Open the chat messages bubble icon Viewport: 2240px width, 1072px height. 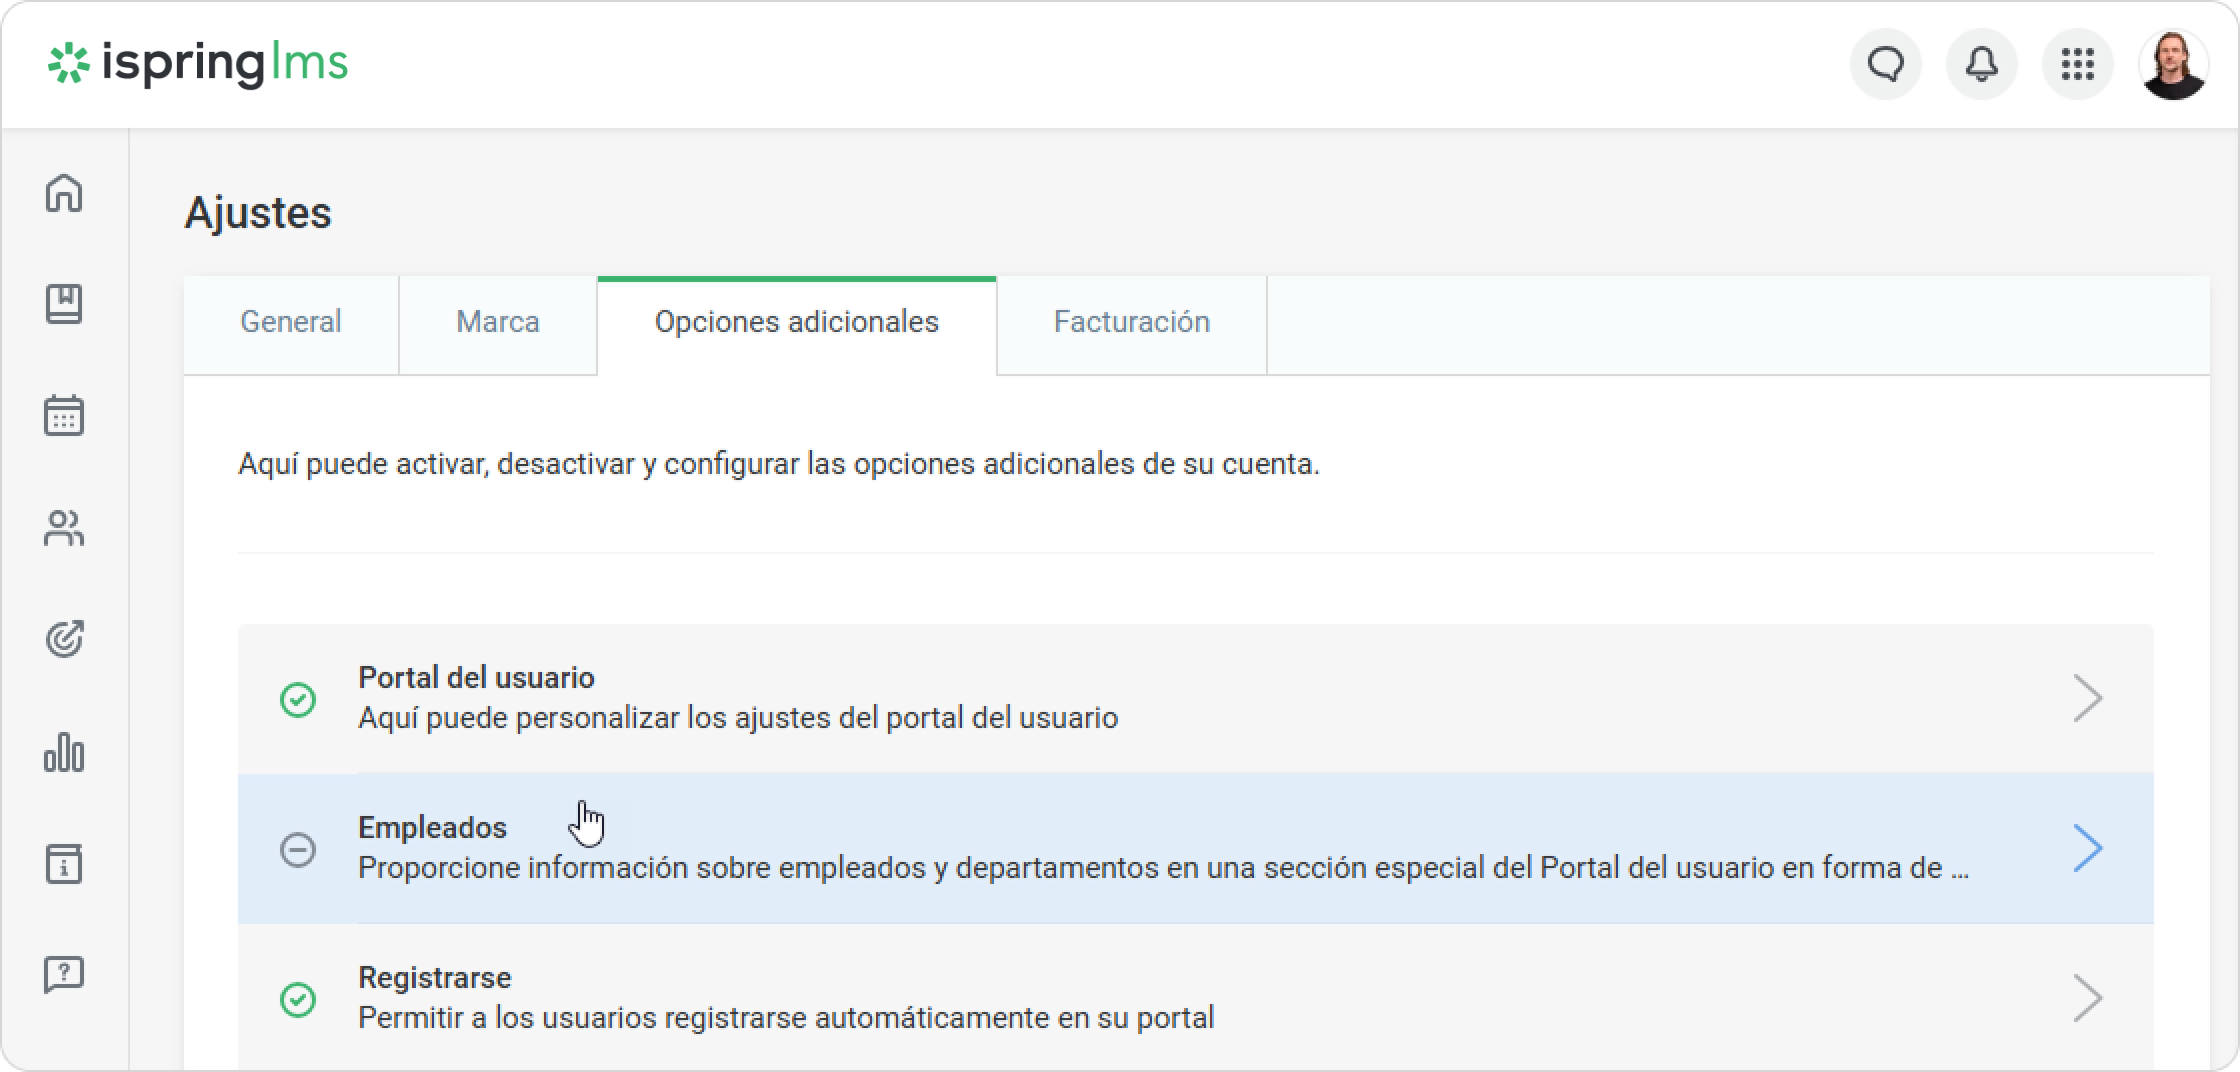click(1885, 65)
